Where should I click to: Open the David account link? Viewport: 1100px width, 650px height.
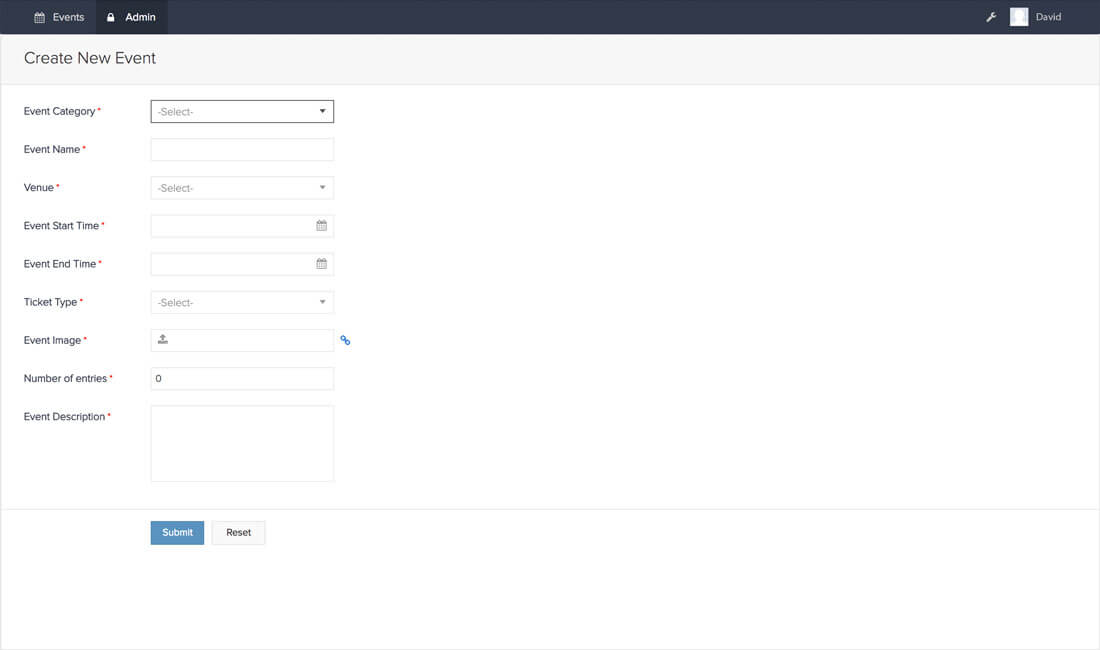1047,16
